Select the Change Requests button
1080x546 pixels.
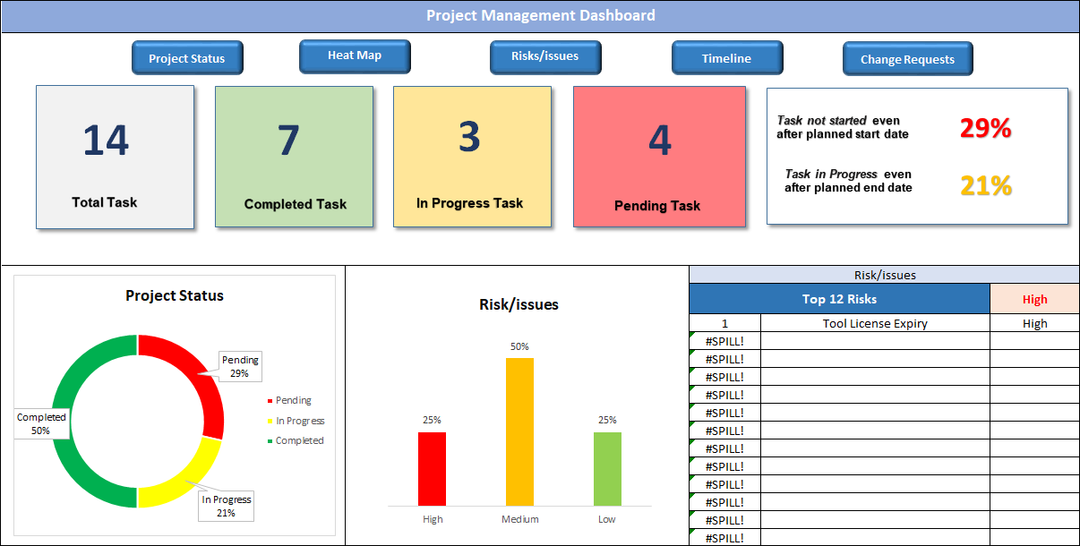click(x=907, y=59)
